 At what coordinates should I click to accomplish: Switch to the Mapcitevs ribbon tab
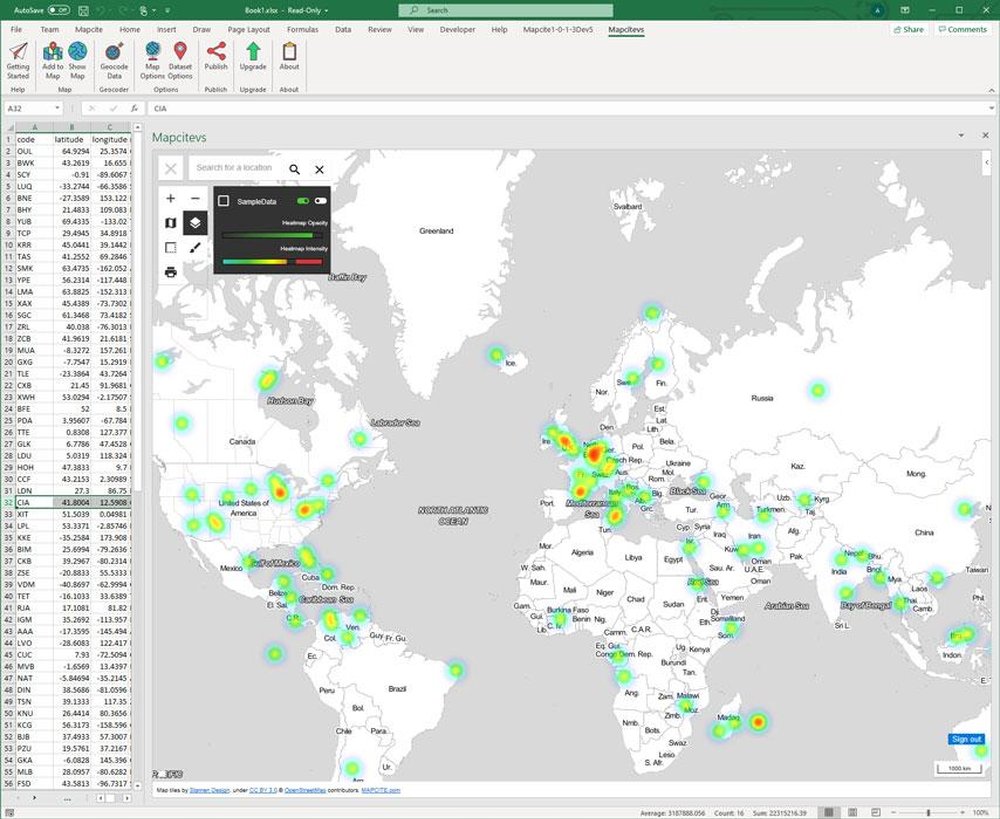coord(626,29)
